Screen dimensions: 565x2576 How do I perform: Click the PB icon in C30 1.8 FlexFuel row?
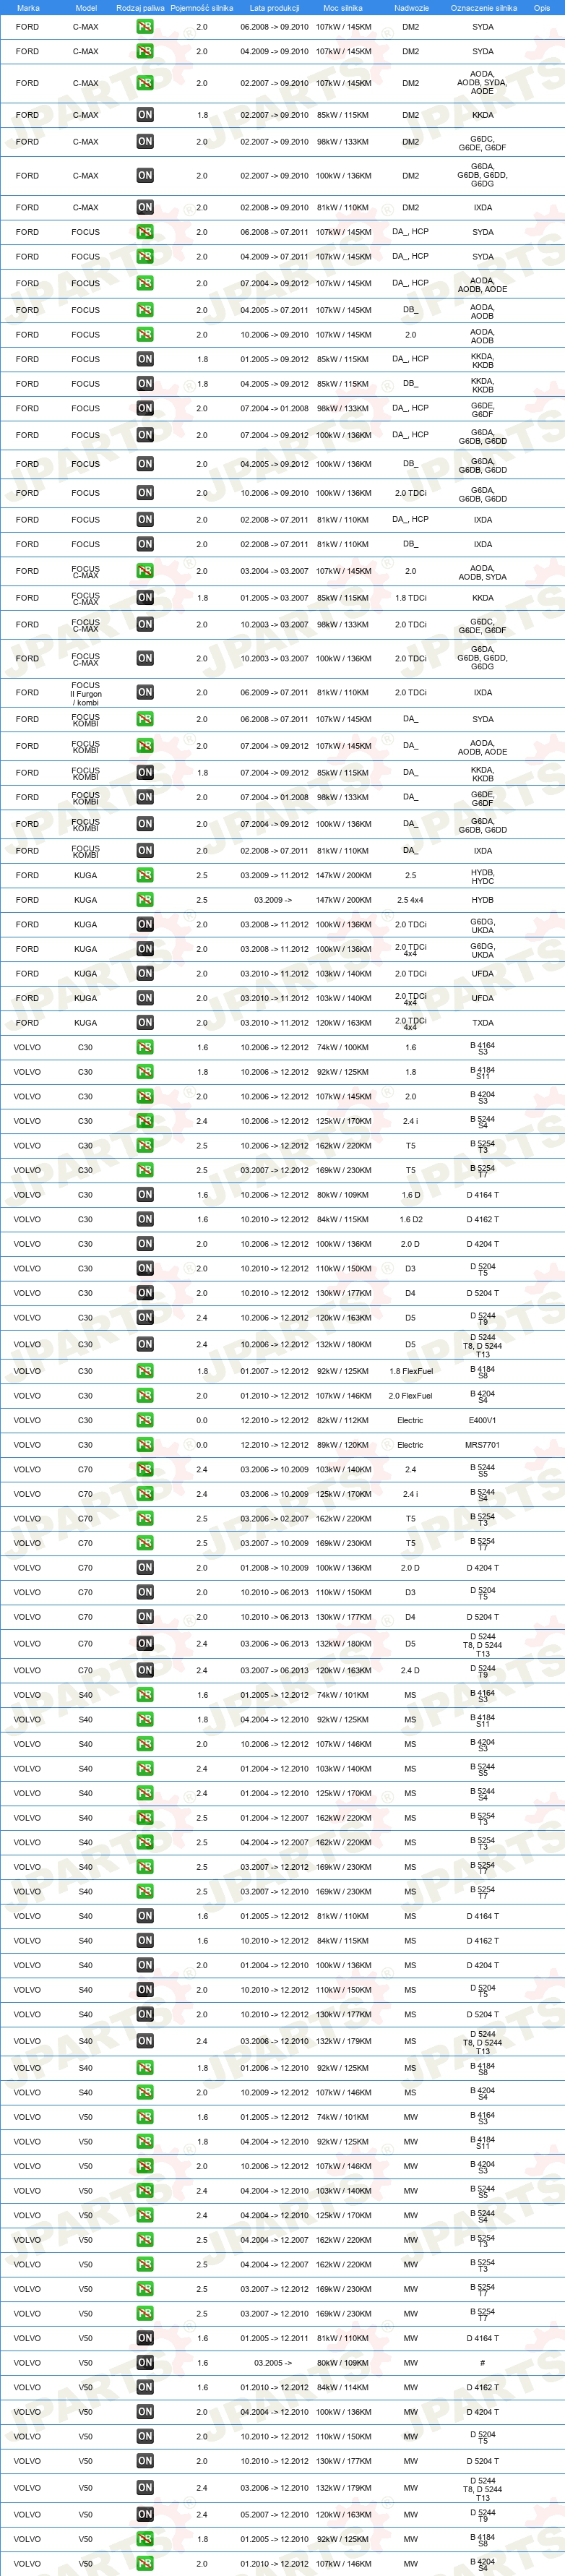click(145, 1371)
